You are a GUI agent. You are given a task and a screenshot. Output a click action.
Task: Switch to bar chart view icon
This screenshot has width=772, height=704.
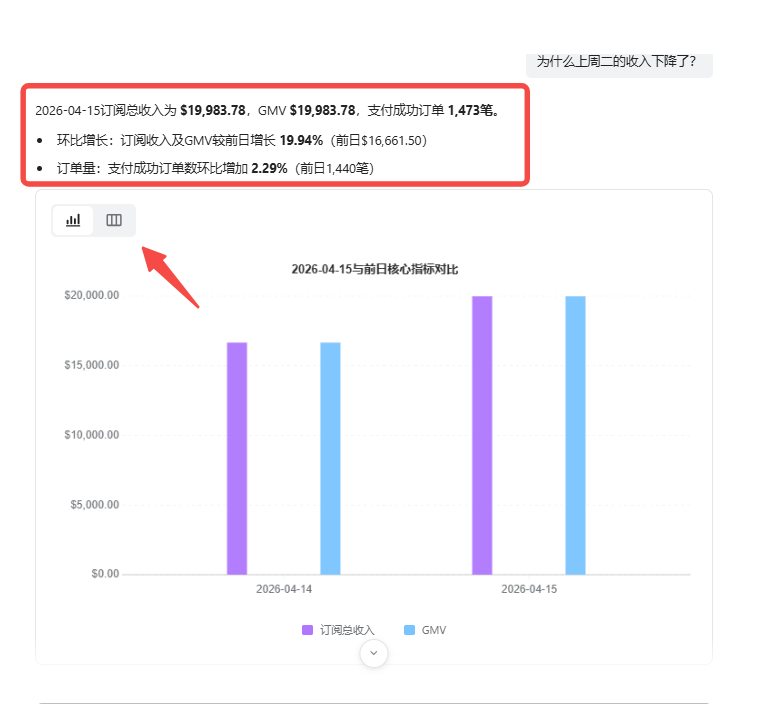pyautogui.click(x=73, y=220)
